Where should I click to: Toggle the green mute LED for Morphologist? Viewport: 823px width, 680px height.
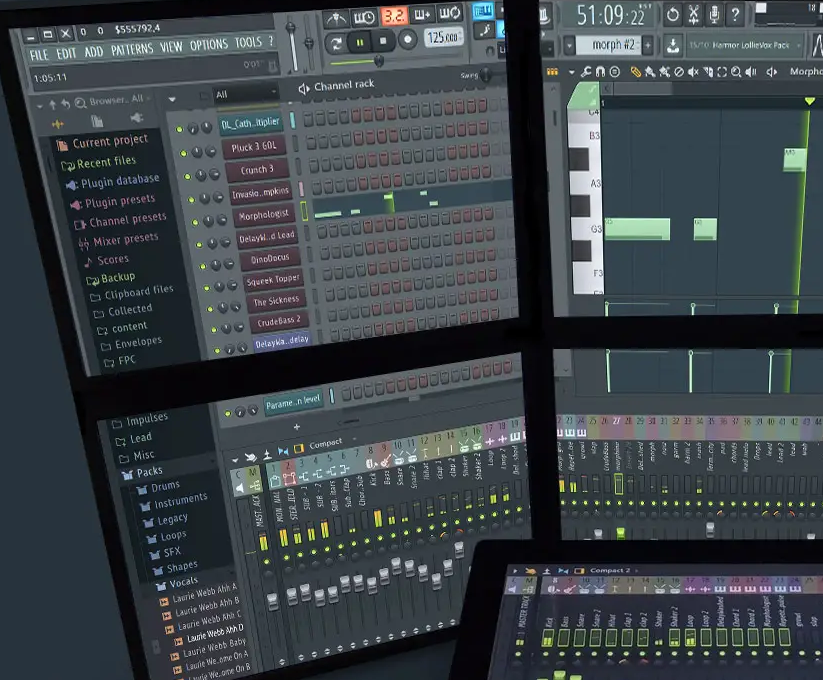click(195, 222)
